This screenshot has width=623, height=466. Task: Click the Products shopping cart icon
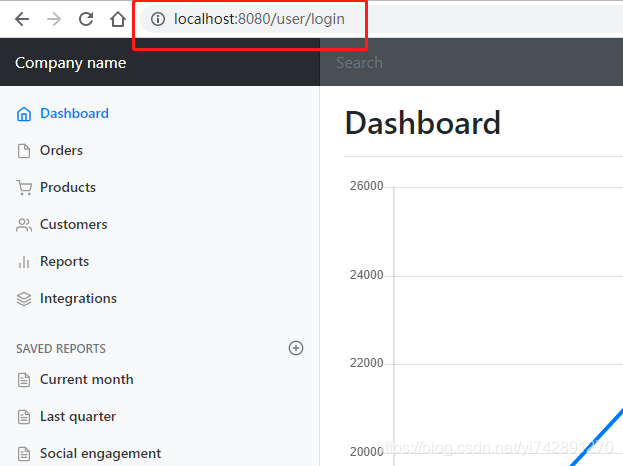(24, 188)
